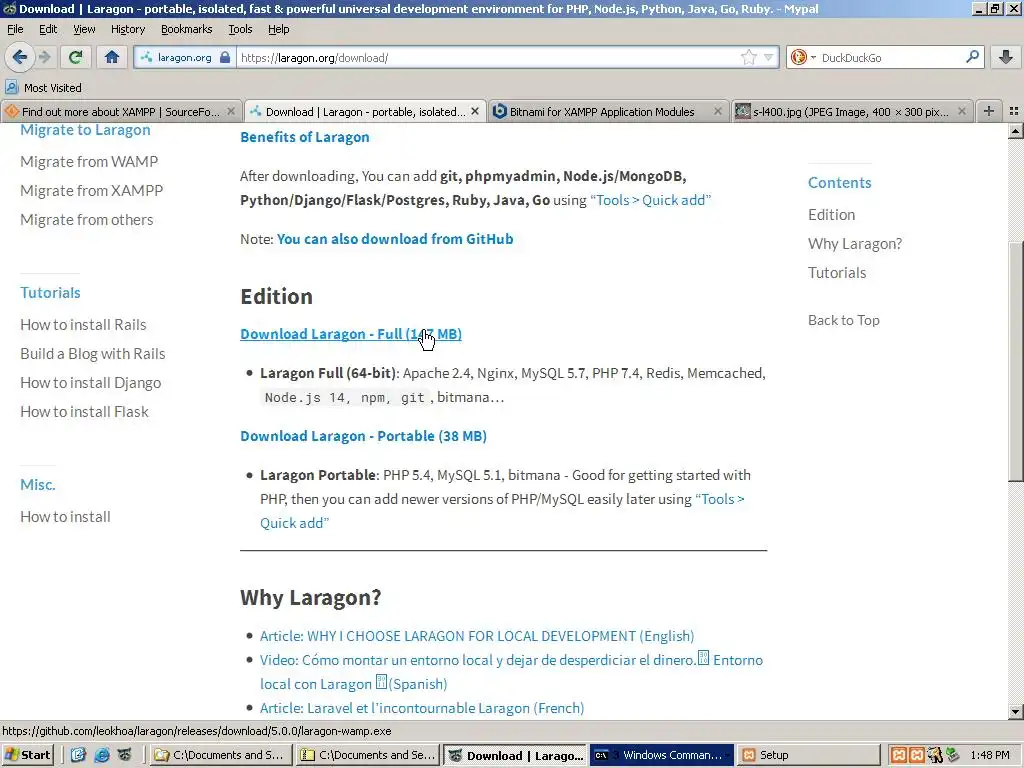The image size is (1024, 768).
Task: Open Migrate from WAMP sidebar link
Action: tap(89, 161)
